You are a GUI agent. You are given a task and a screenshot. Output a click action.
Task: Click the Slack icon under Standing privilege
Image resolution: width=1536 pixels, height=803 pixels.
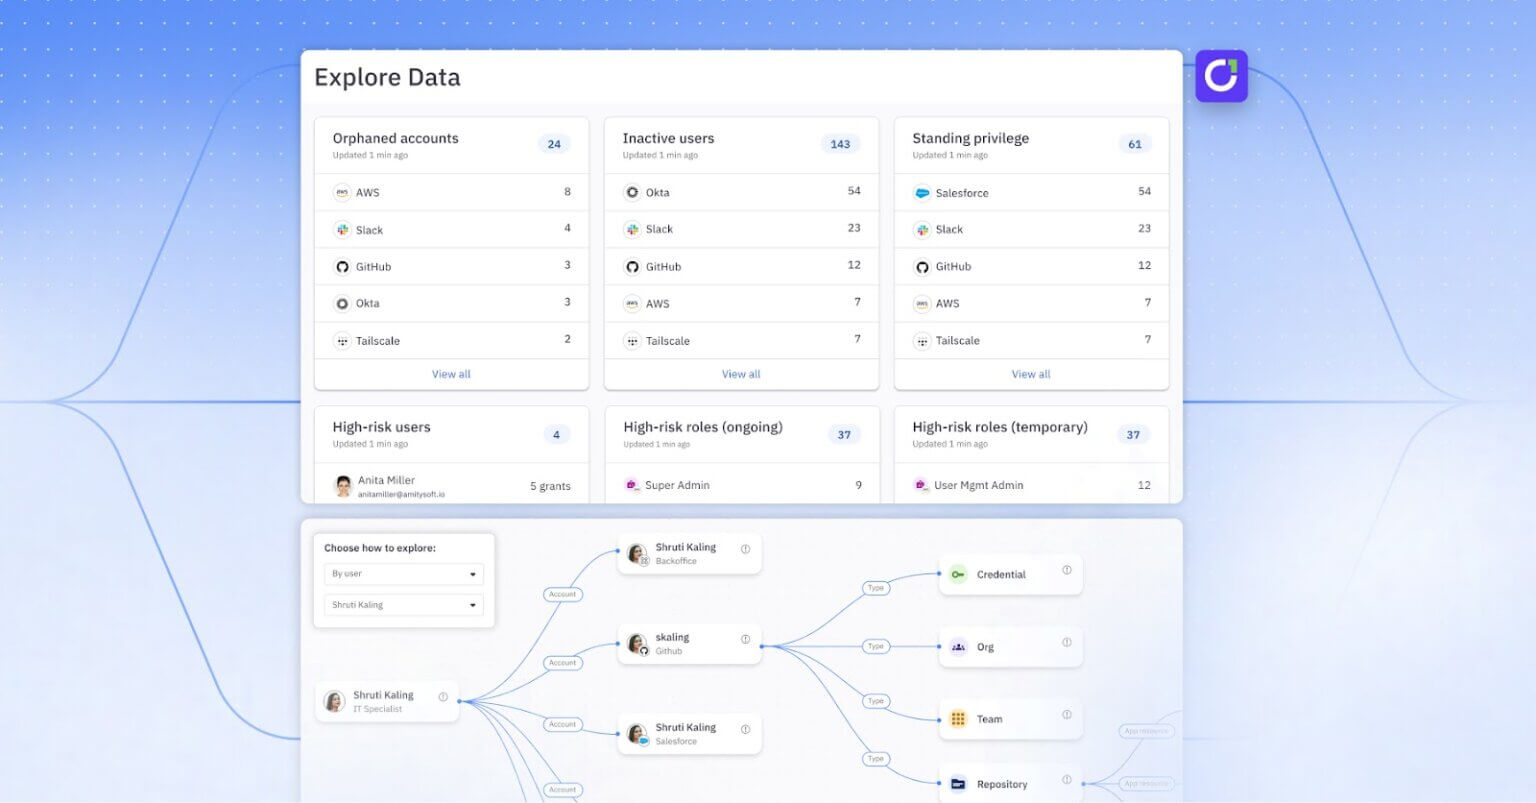click(922, 229)
